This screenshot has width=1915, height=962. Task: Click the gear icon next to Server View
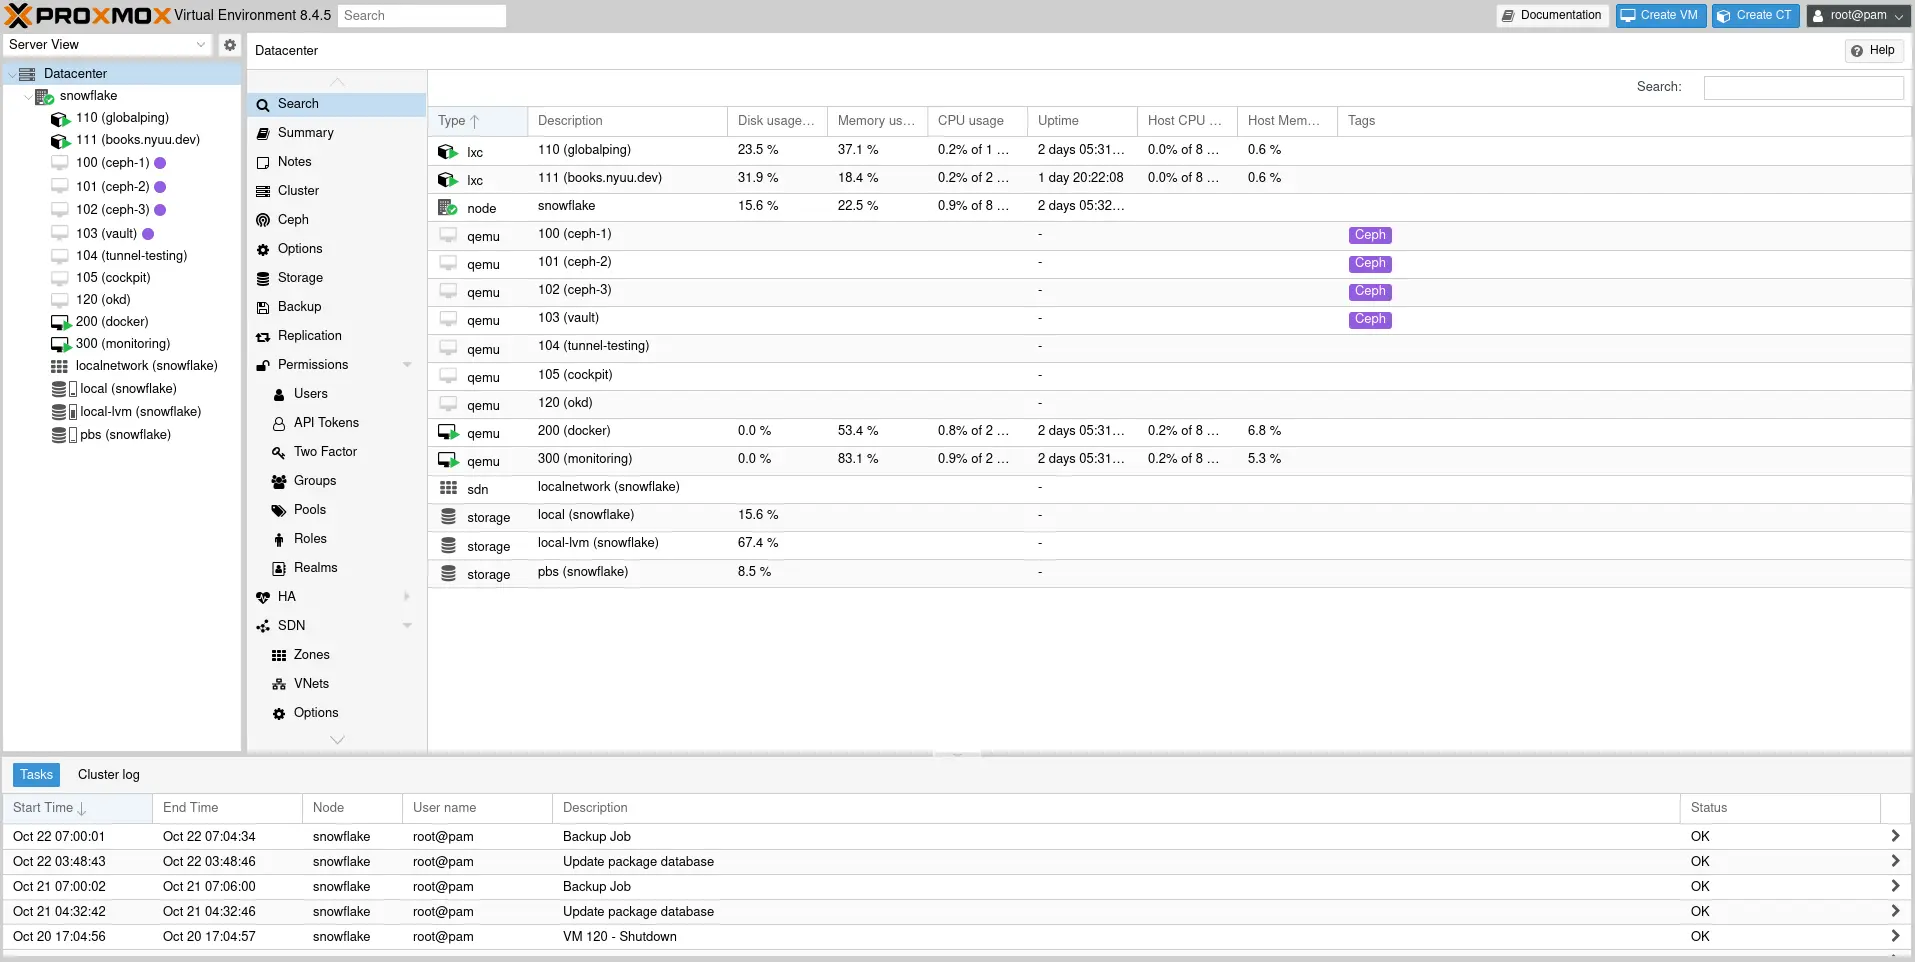click(x=230, y=45)
